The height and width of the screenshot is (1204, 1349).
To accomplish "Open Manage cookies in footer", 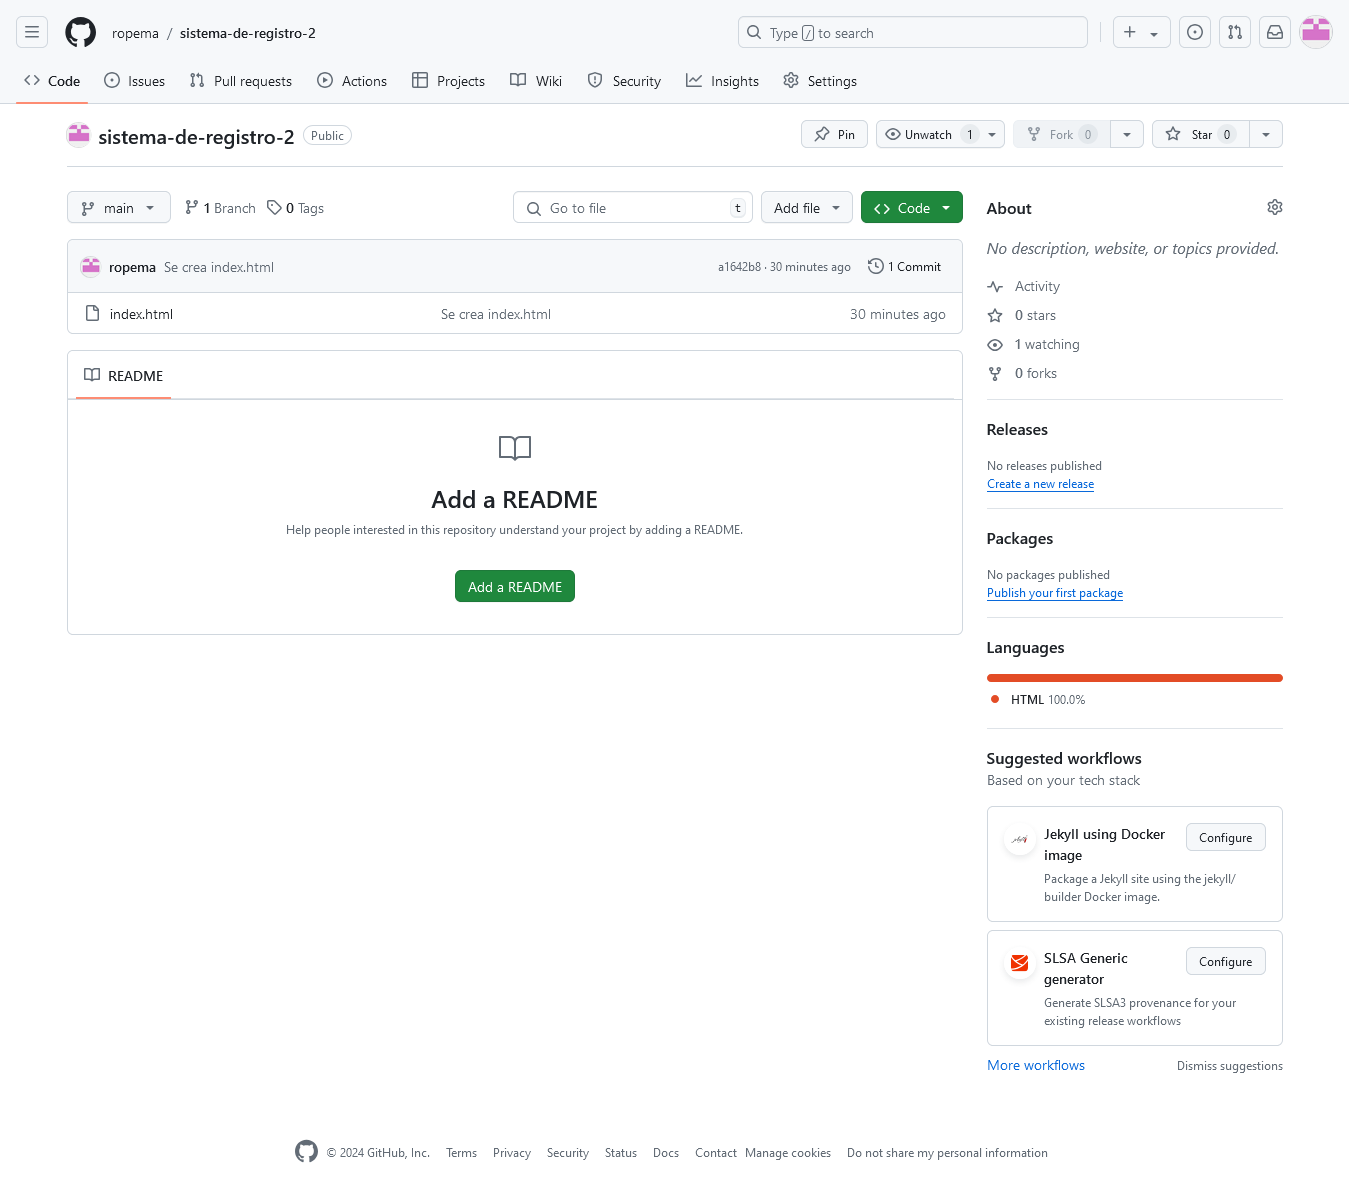I will [x=788, y=1153].
